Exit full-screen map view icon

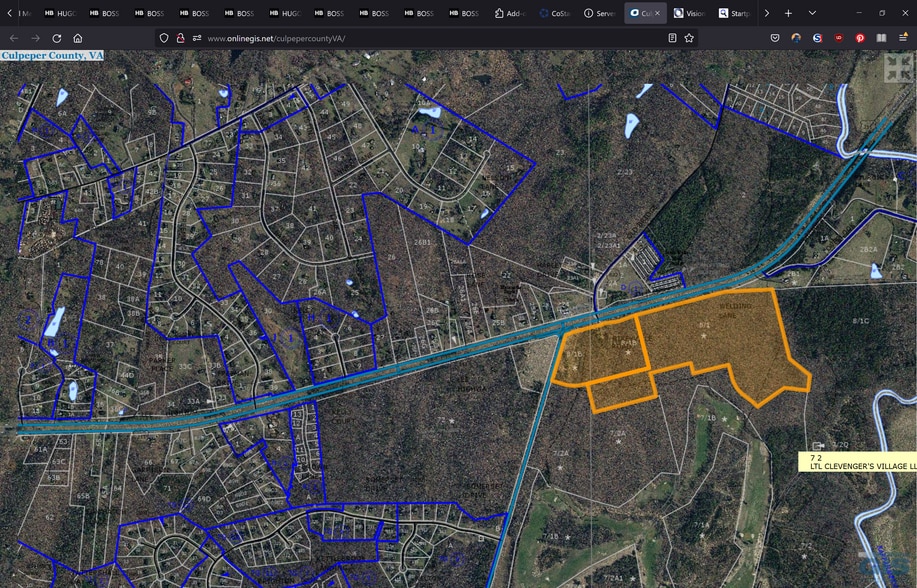(898, 68)
